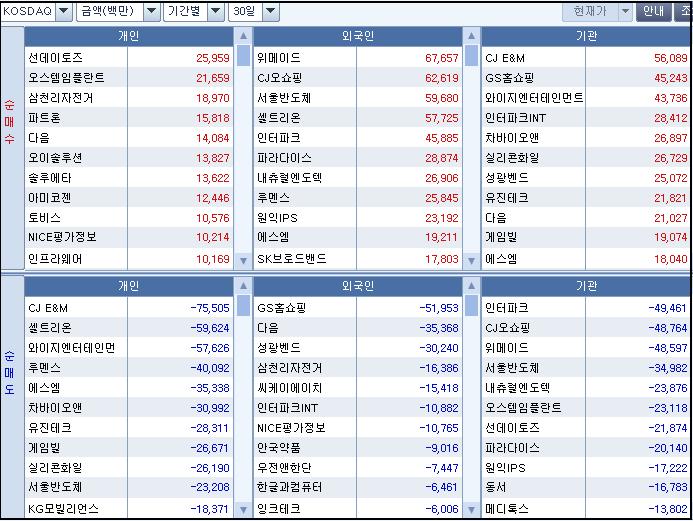Open the 금액(백만) unit dropdown
This screenshot has width=693, height=521.
click(x=151, y=11)
